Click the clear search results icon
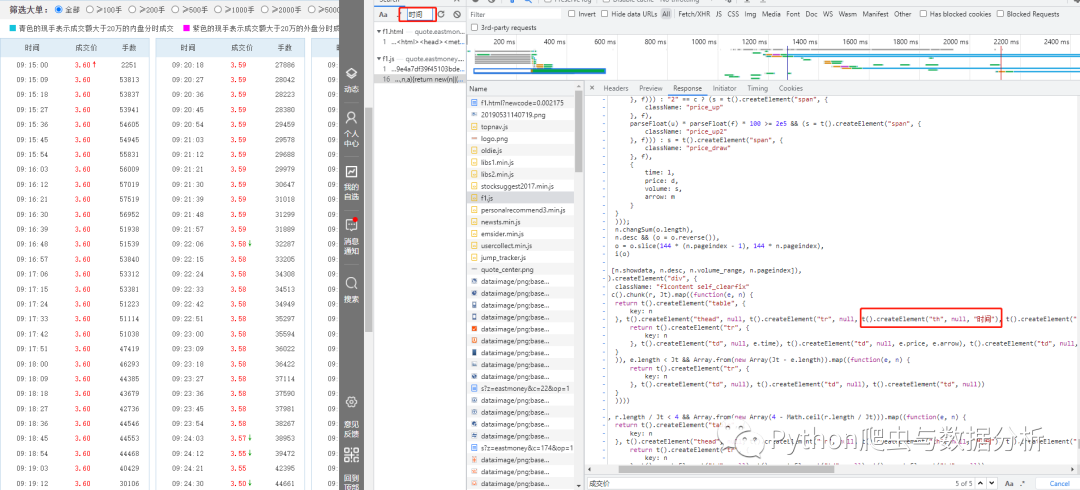The height and width of the screenshot is (490, 1080). [x=457, y=14]
